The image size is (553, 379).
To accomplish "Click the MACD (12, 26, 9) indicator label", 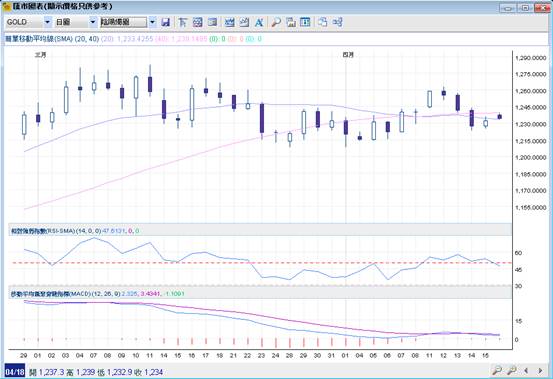I will pyautogui.click(x=65, y=294).
